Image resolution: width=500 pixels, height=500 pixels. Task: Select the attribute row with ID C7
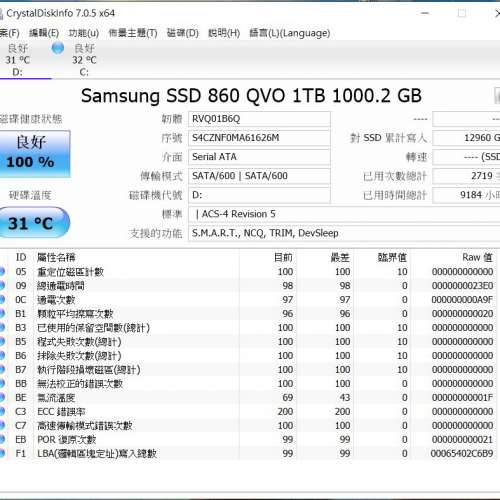(248, 426)
